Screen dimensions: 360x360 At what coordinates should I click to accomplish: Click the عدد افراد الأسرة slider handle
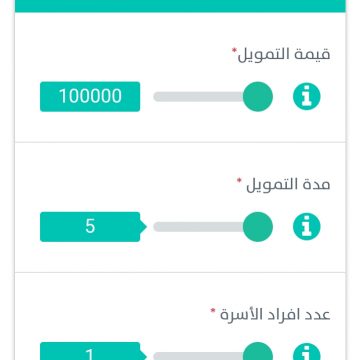[x=258, y=352]
